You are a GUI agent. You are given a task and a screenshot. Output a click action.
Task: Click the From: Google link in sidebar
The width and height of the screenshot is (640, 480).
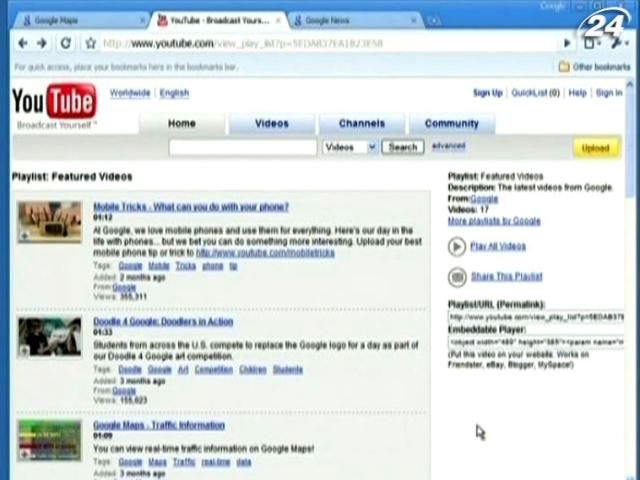[x=484, y=199]
